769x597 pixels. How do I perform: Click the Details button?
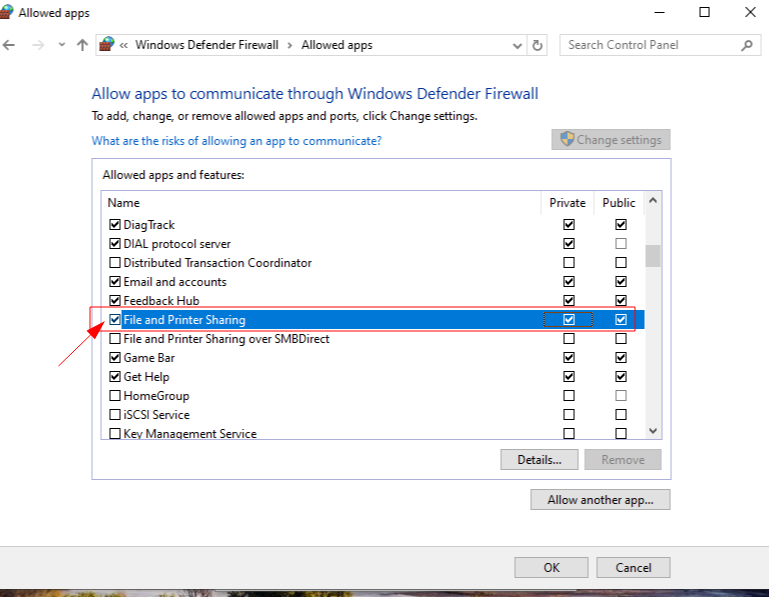click(x=539, y=460)
